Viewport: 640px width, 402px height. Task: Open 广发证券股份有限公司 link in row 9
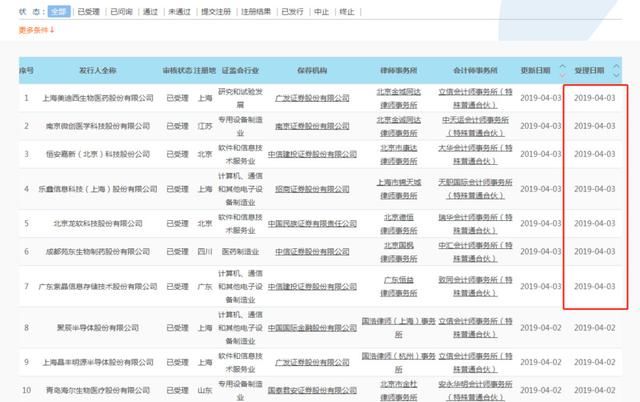(312, 362)
